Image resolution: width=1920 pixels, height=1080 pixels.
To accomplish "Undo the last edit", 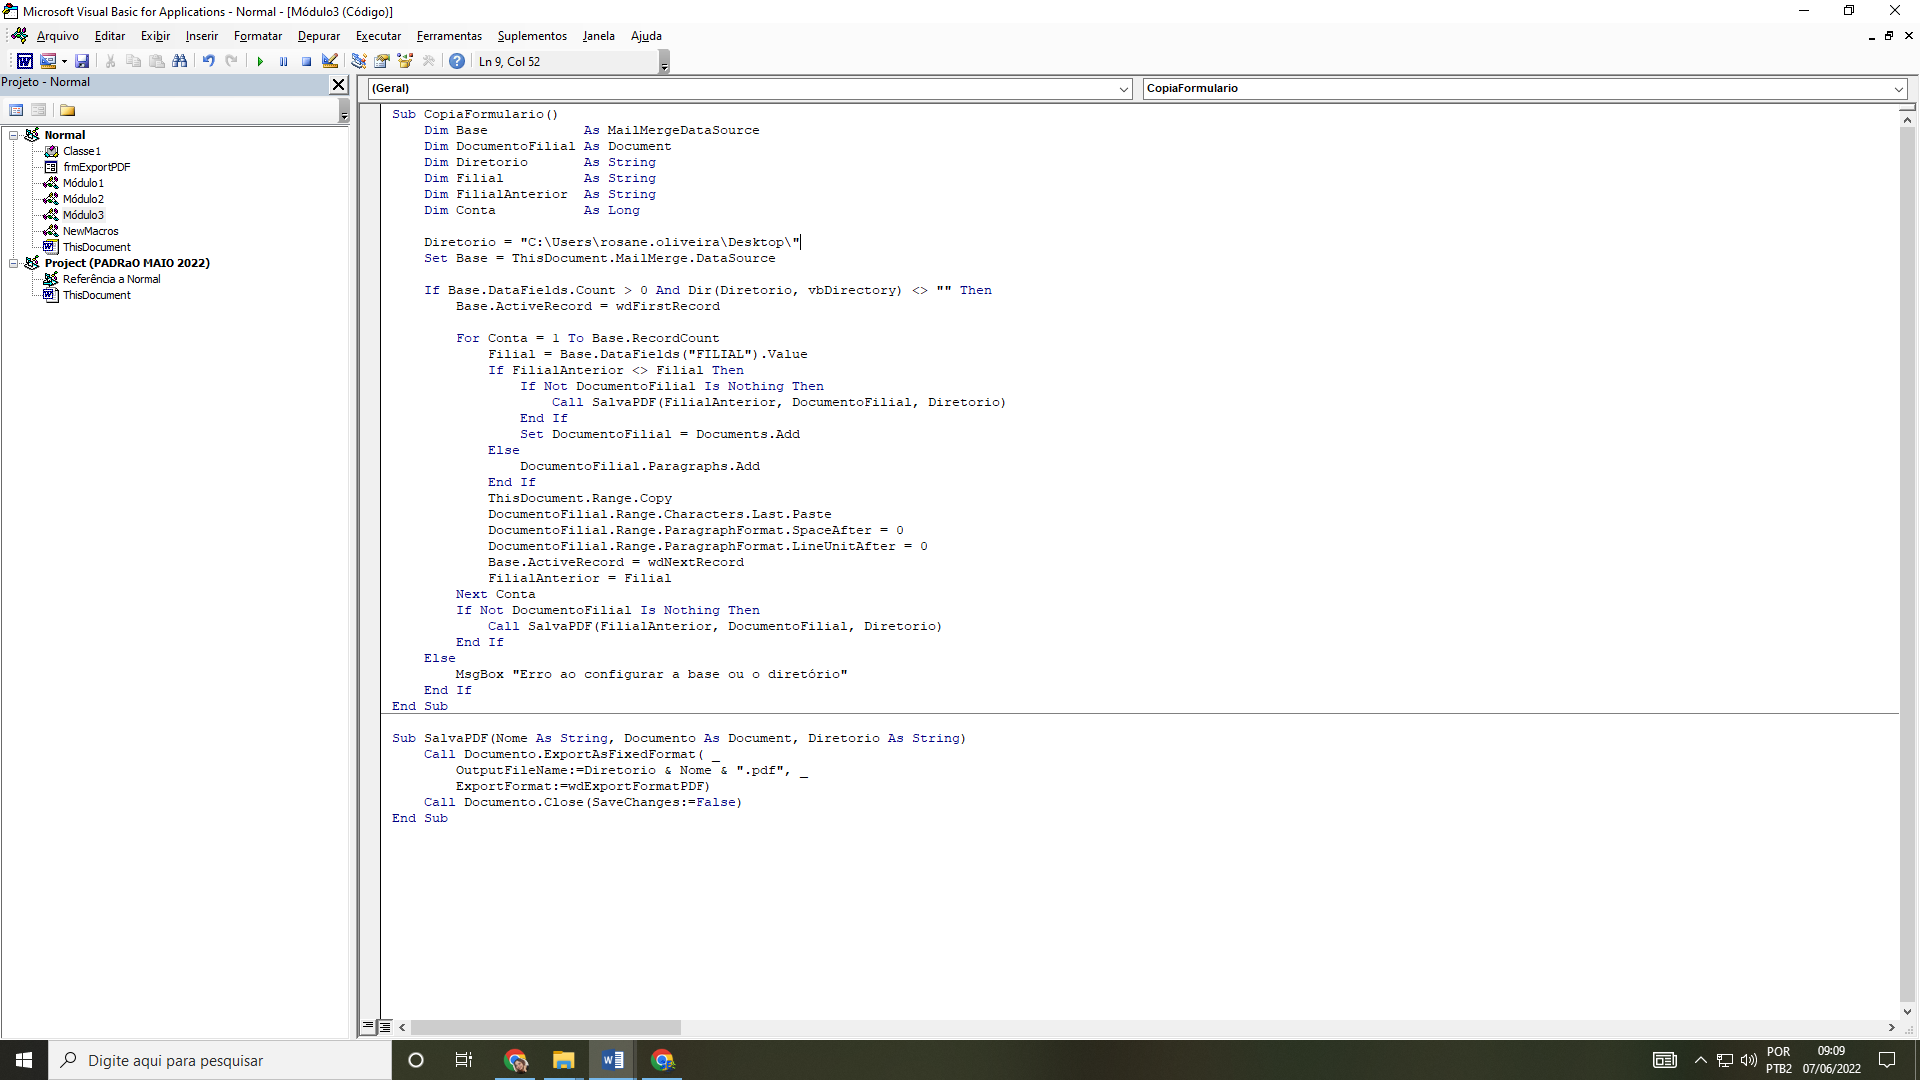I will [208, 61].
